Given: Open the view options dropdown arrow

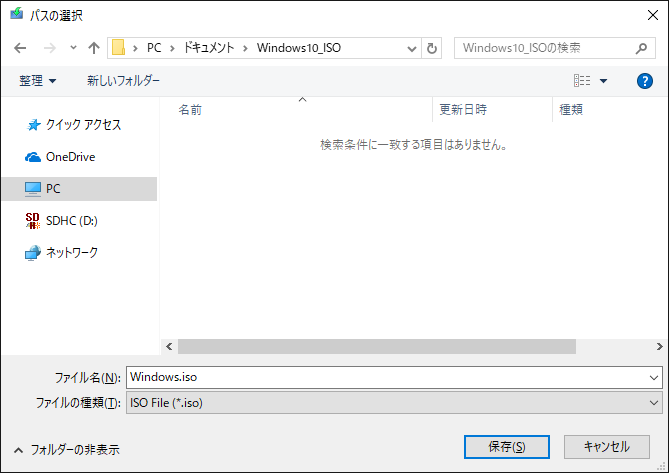Looking at the screenshot, I should pos(603,81).
